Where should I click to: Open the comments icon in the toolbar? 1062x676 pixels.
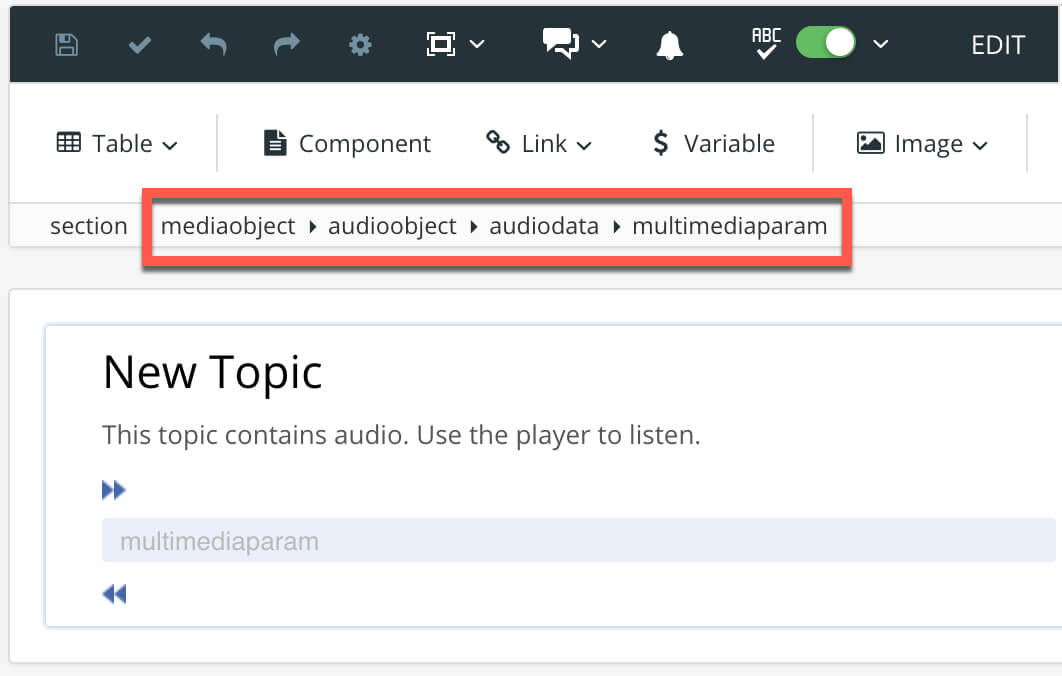click(x=561, y=43)
